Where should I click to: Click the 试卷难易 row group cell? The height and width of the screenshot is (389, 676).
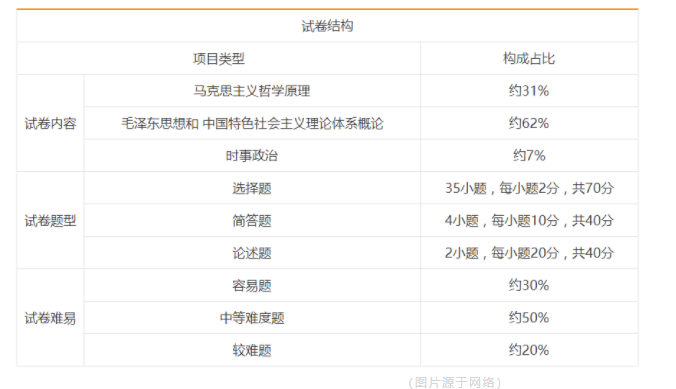pos(50,318)
